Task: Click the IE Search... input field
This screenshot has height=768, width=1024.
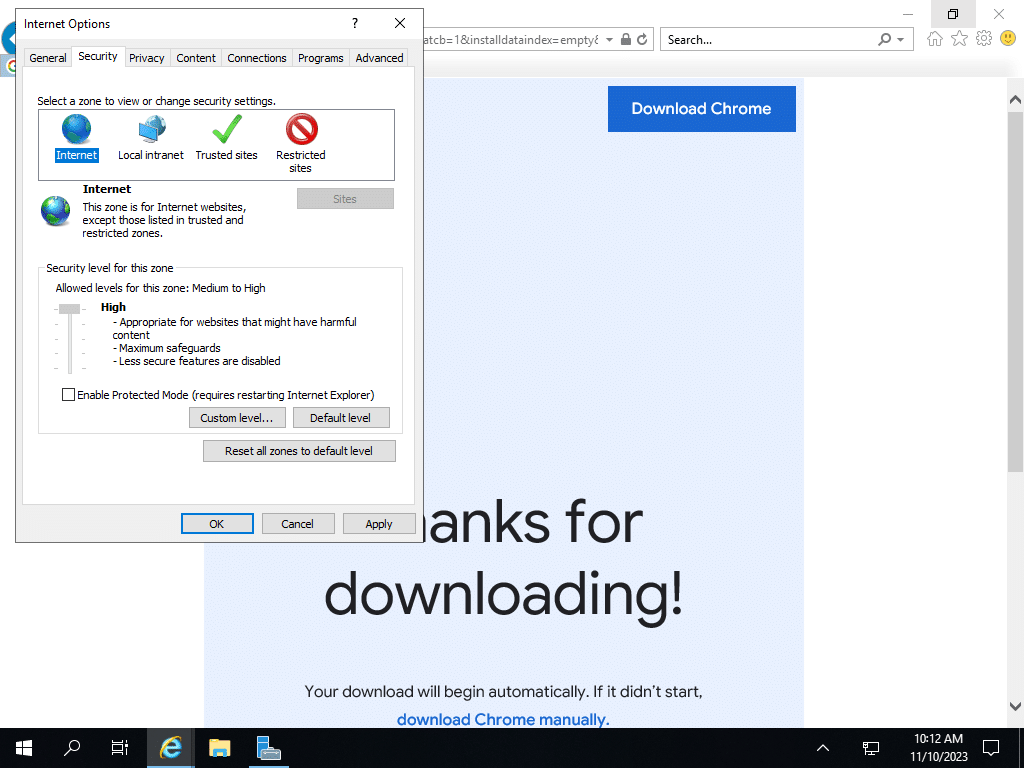Action: (x=767, y=39)
